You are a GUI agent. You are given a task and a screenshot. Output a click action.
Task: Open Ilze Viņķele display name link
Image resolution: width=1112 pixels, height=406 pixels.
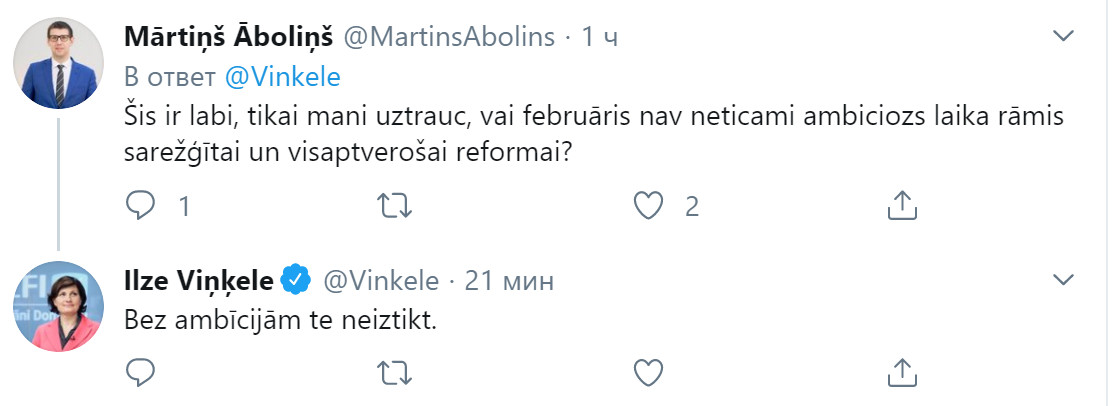[199, 281]
